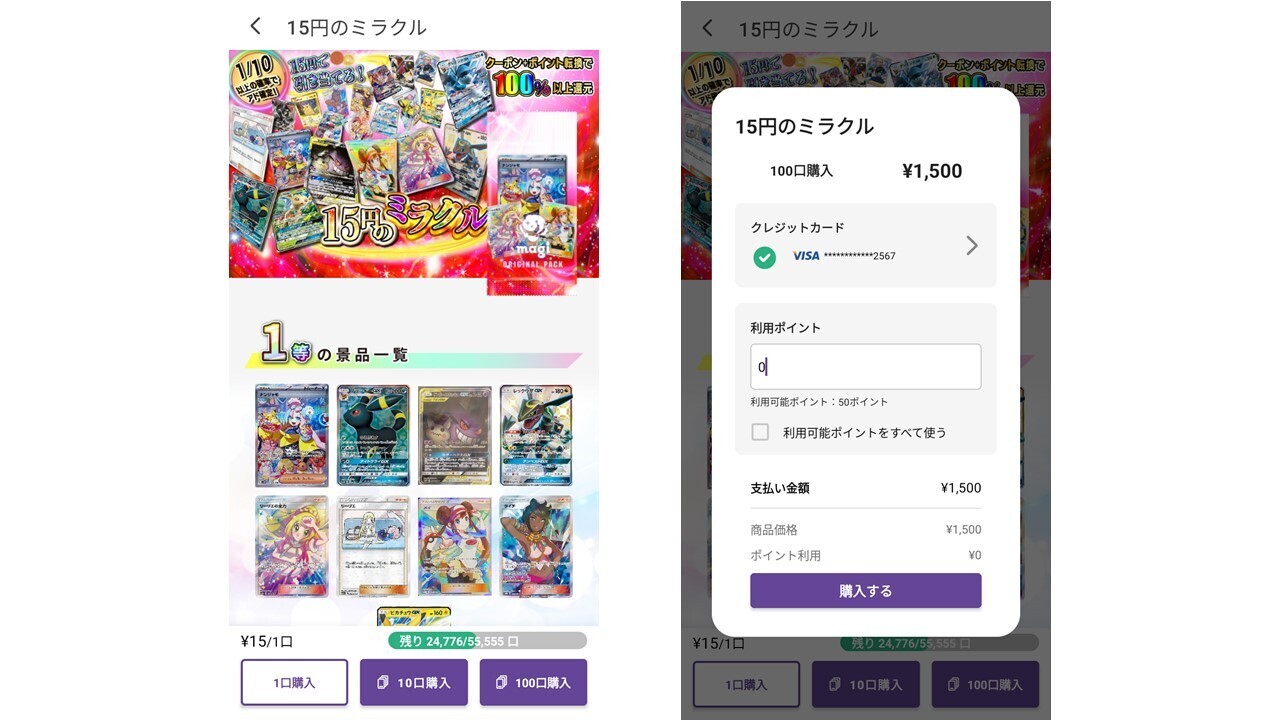1280x720 pixels.
Task: Select the Umbreon card thumbnail
Action: click(373, 435)
